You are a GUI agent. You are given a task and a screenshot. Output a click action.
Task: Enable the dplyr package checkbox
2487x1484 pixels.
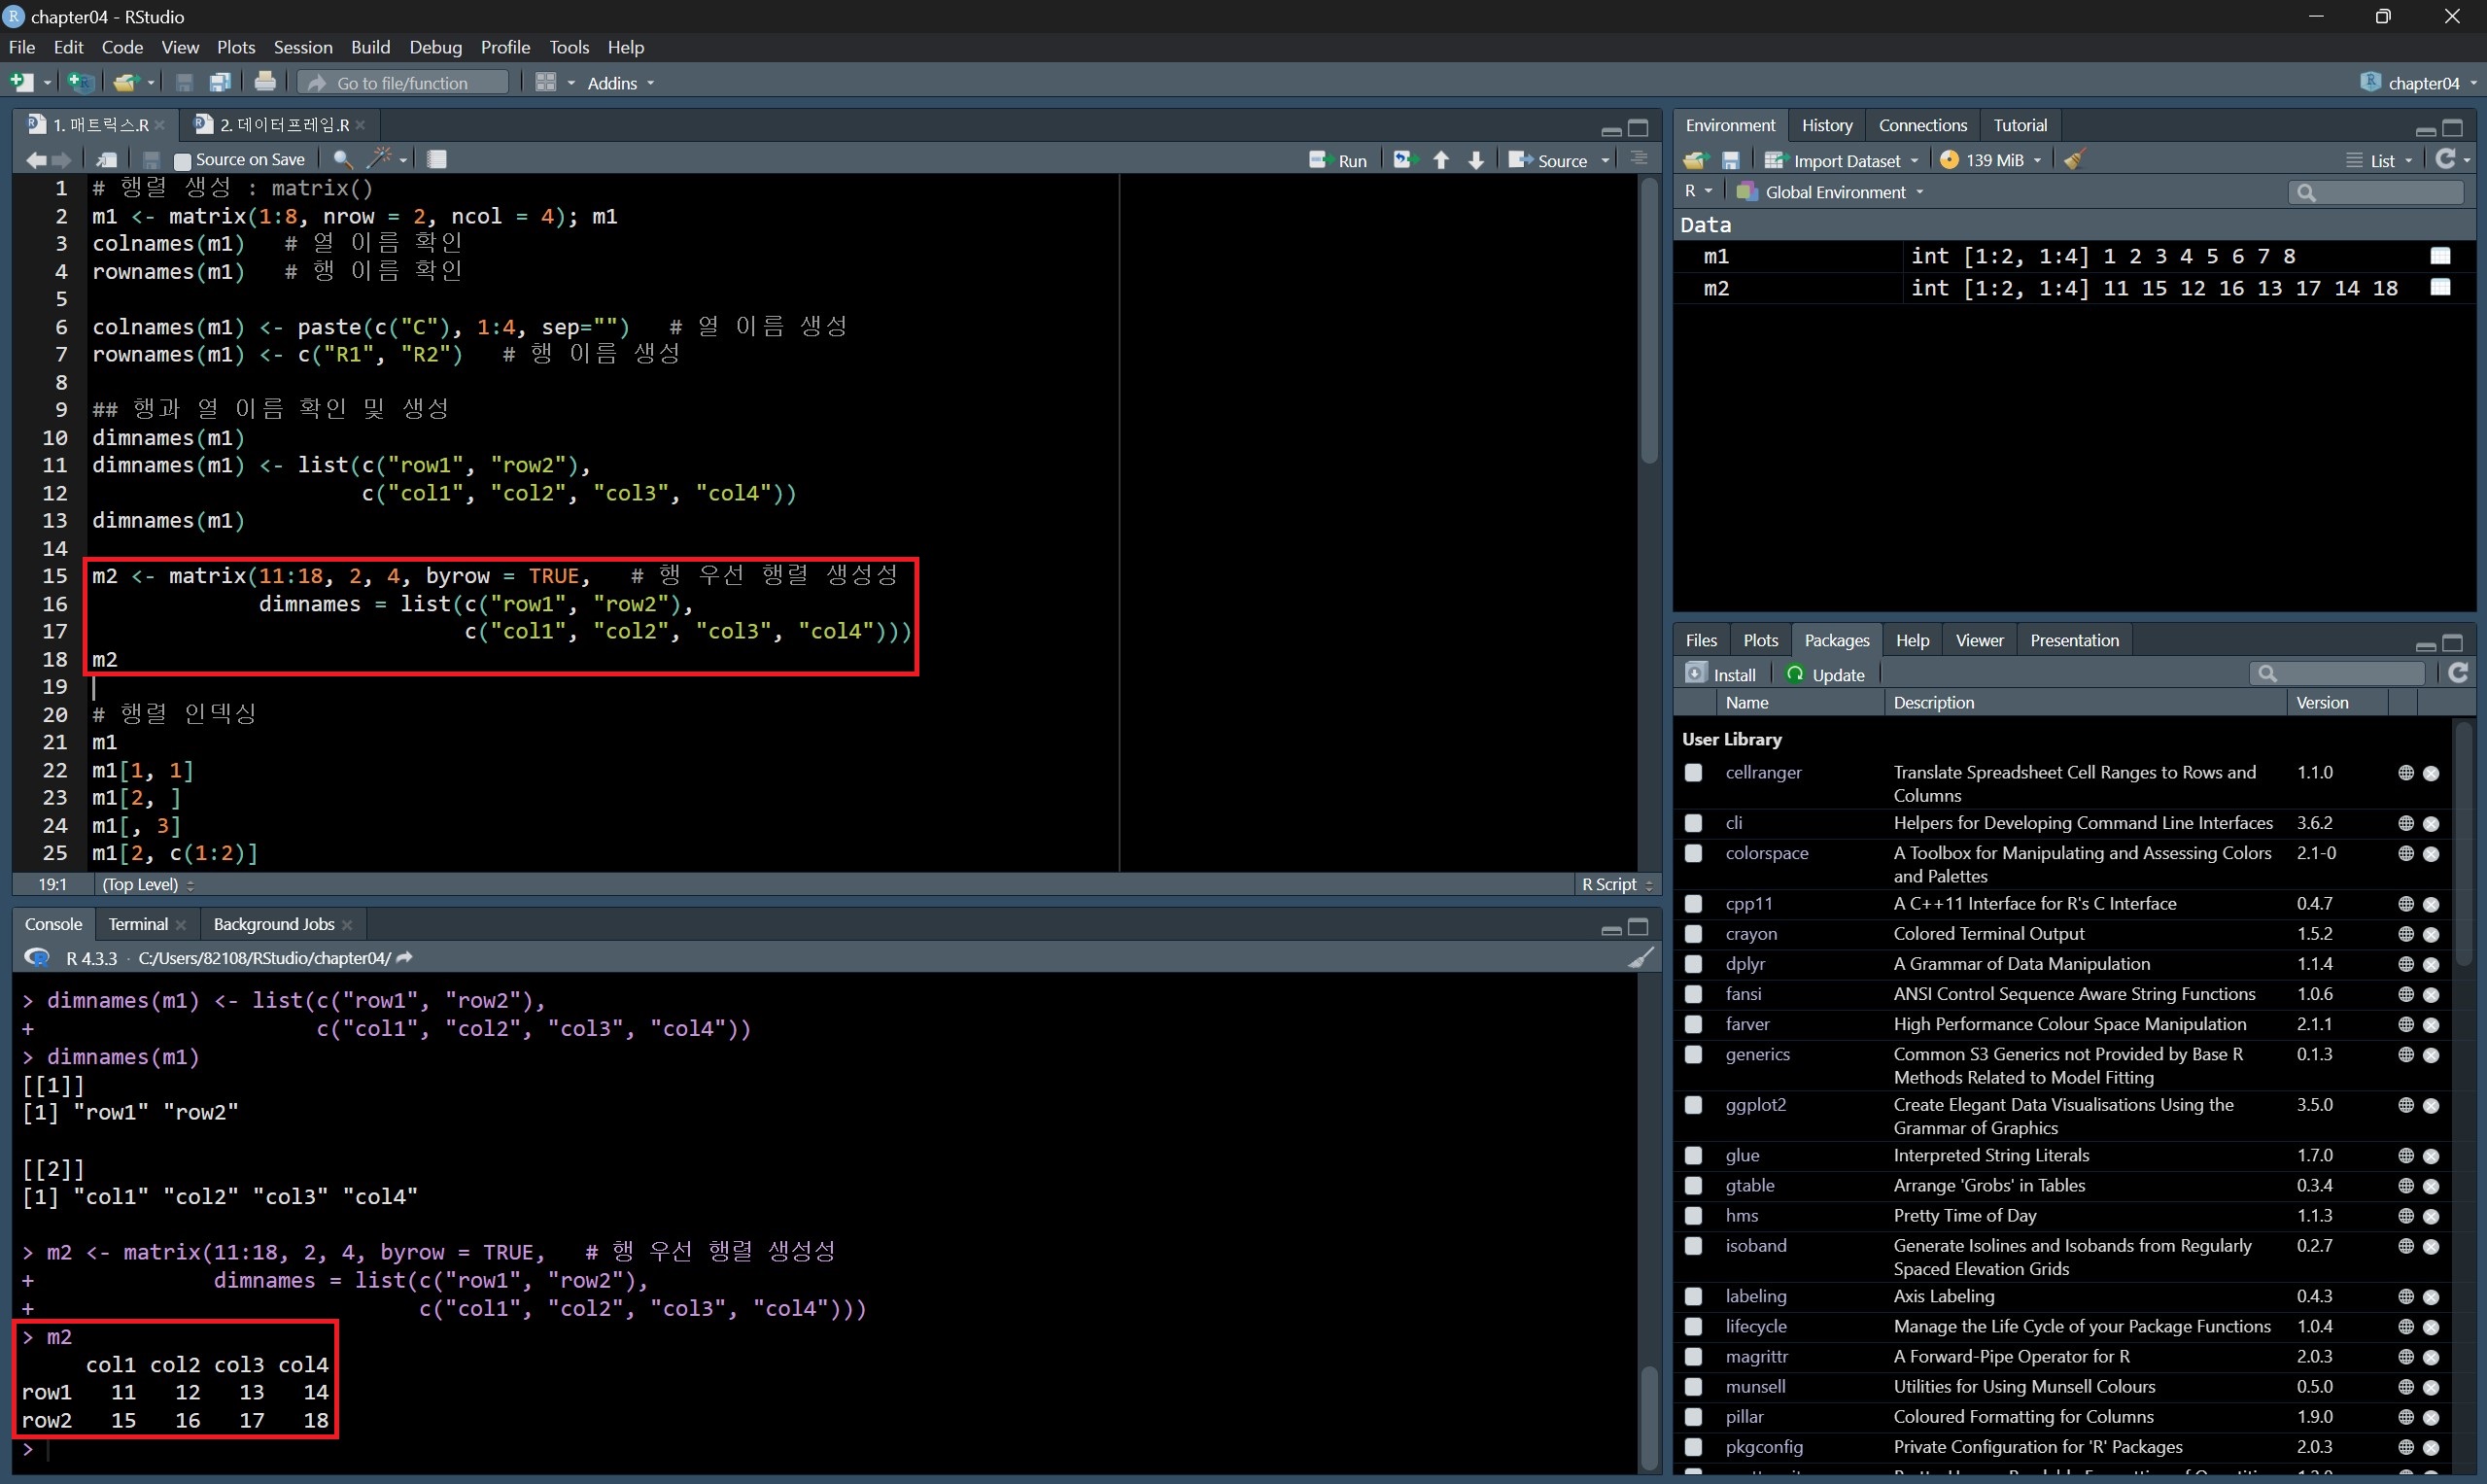coord(1693,964)
